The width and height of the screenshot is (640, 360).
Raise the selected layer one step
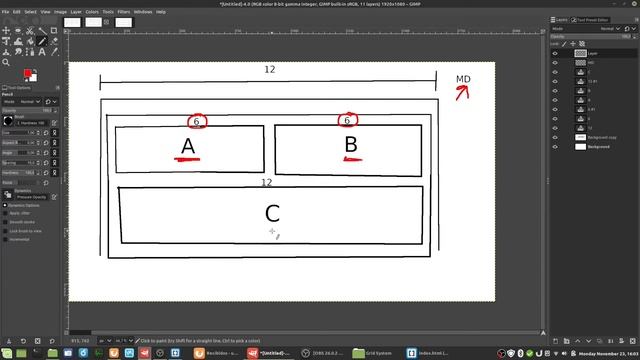(x=578, y=341)
